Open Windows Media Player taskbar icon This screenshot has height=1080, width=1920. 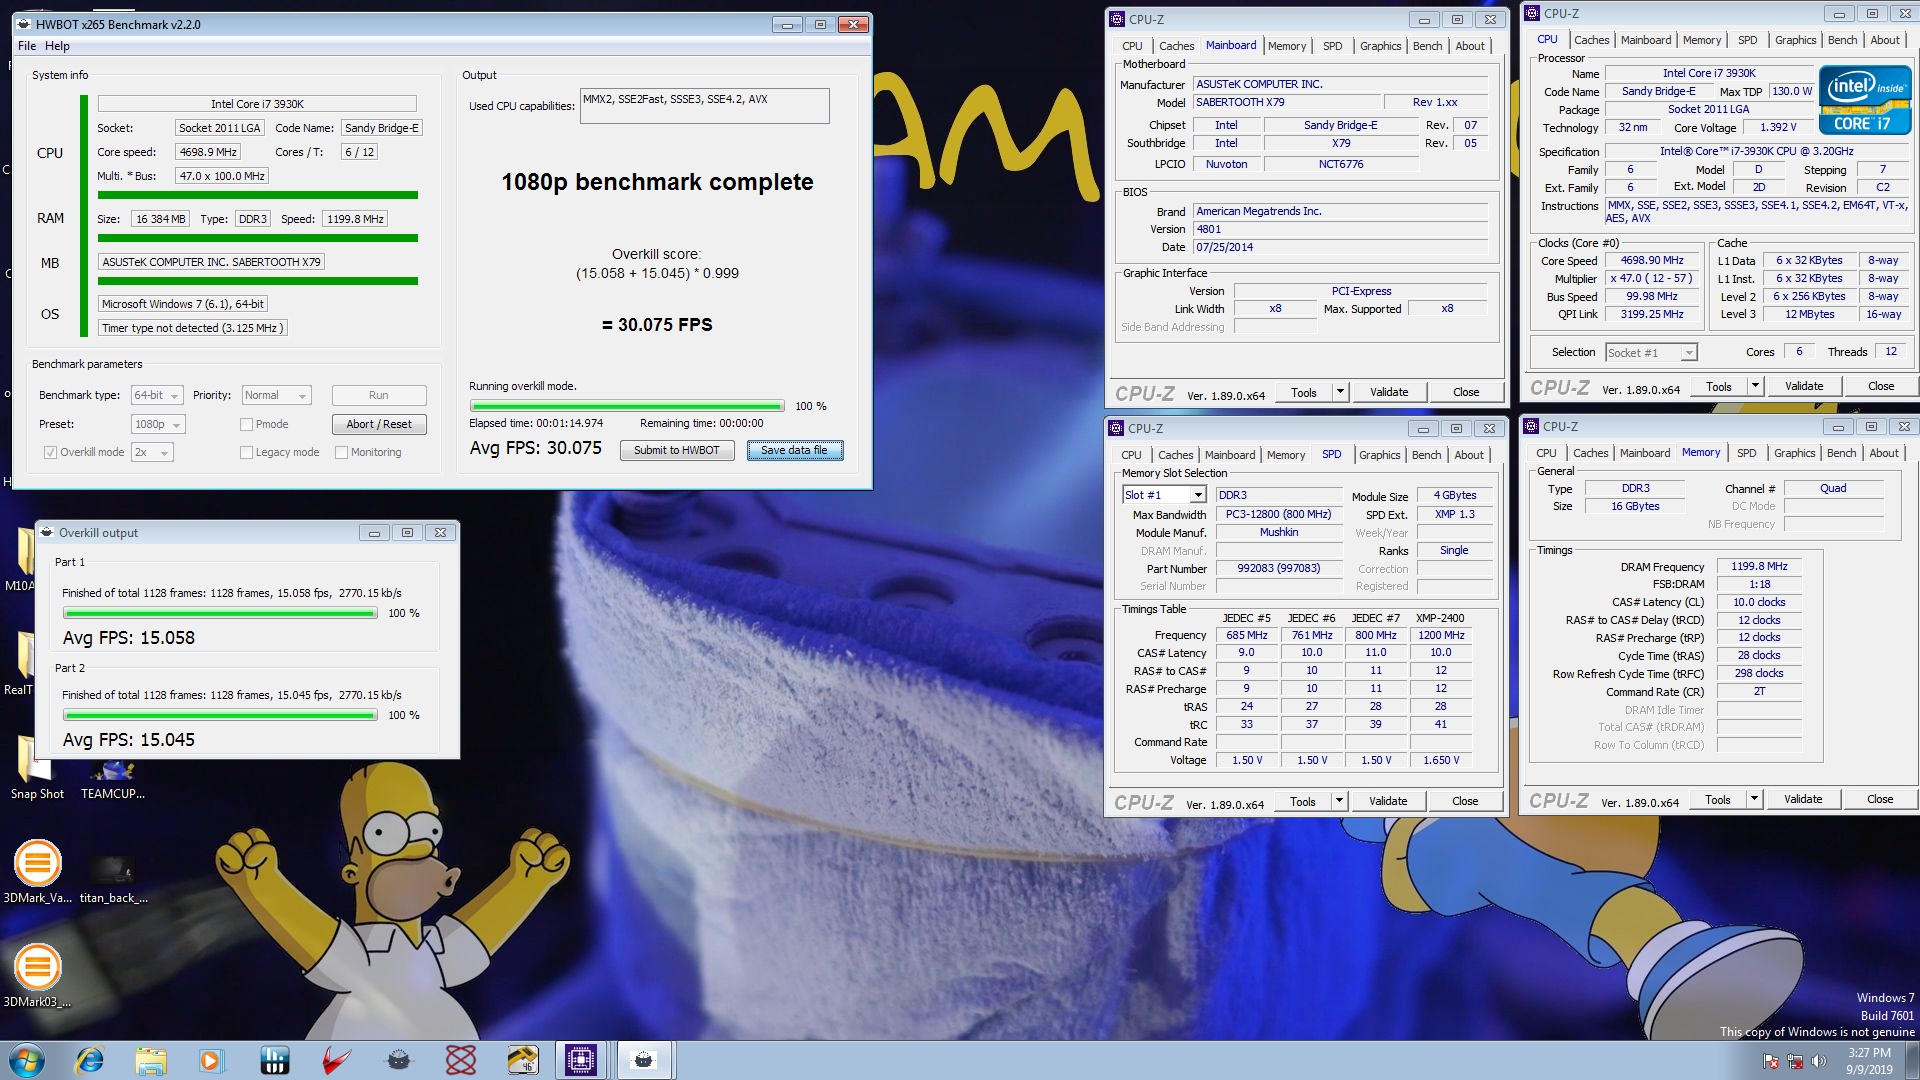(211, 1060)
